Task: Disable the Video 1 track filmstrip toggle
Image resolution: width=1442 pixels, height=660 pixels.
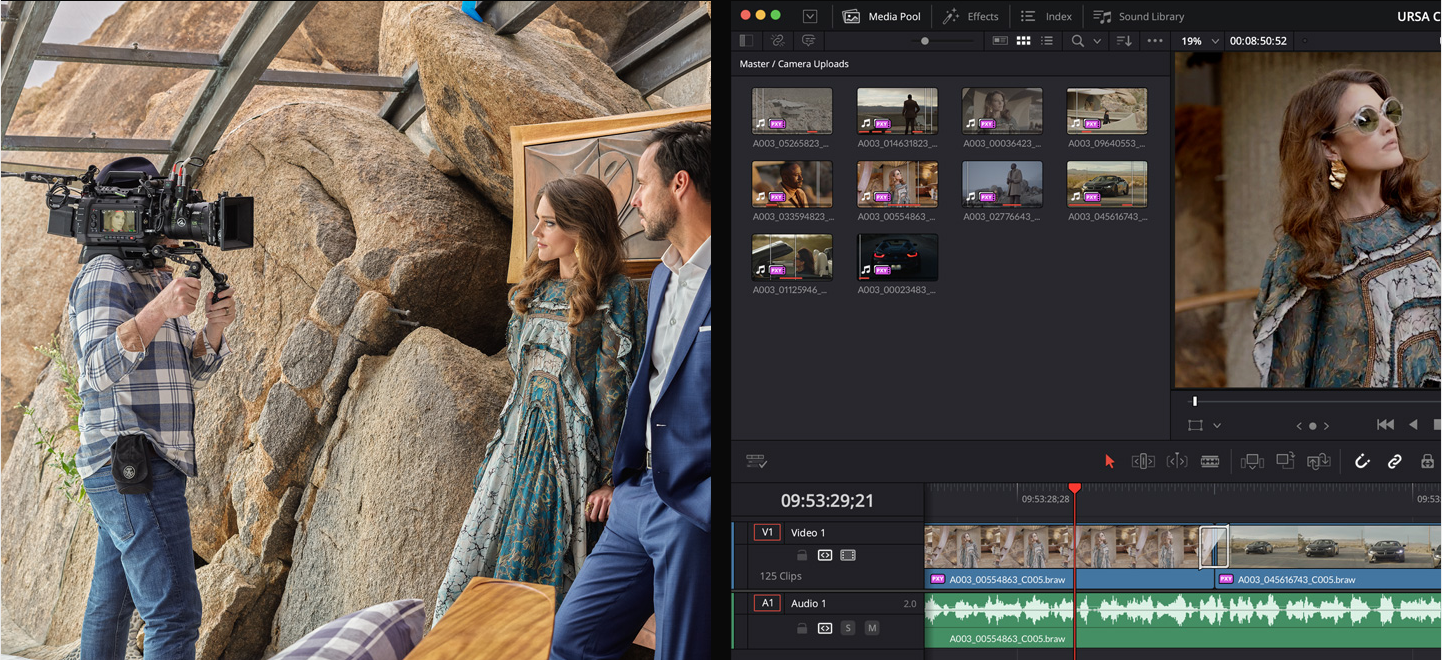Action: (848, 555)
